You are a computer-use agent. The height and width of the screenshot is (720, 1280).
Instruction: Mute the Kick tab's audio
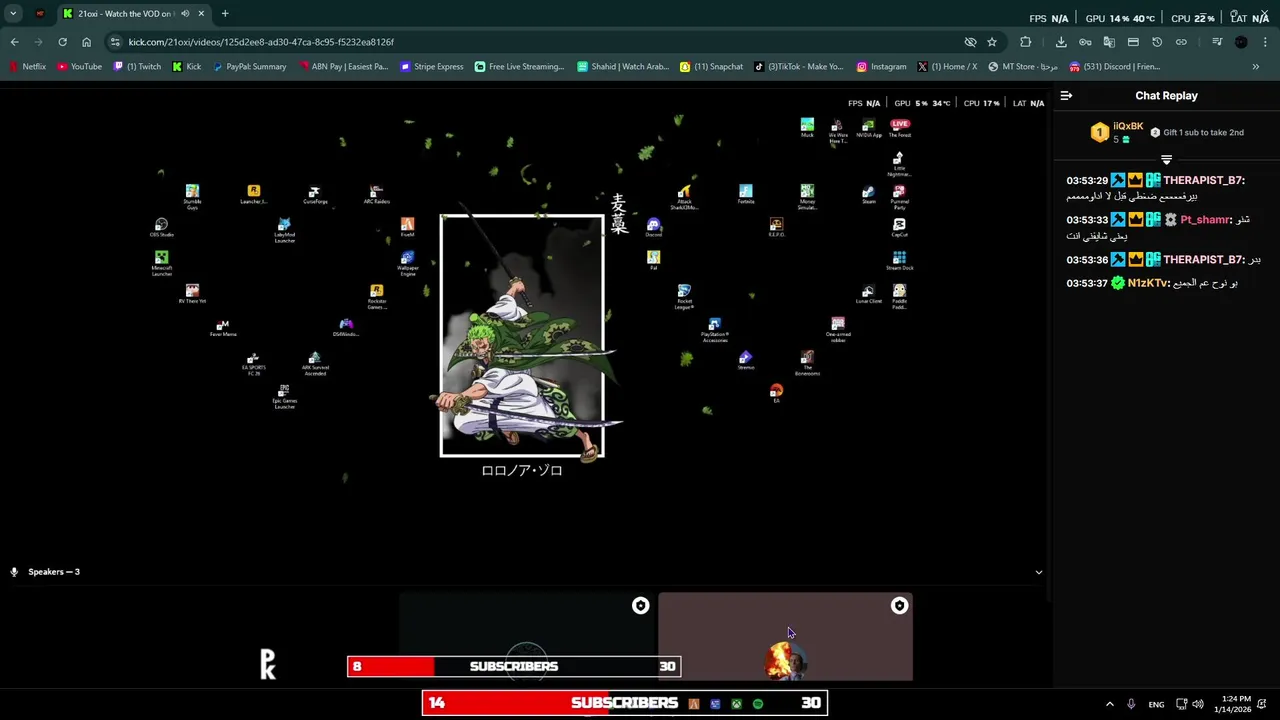click(x=185, y=14)
